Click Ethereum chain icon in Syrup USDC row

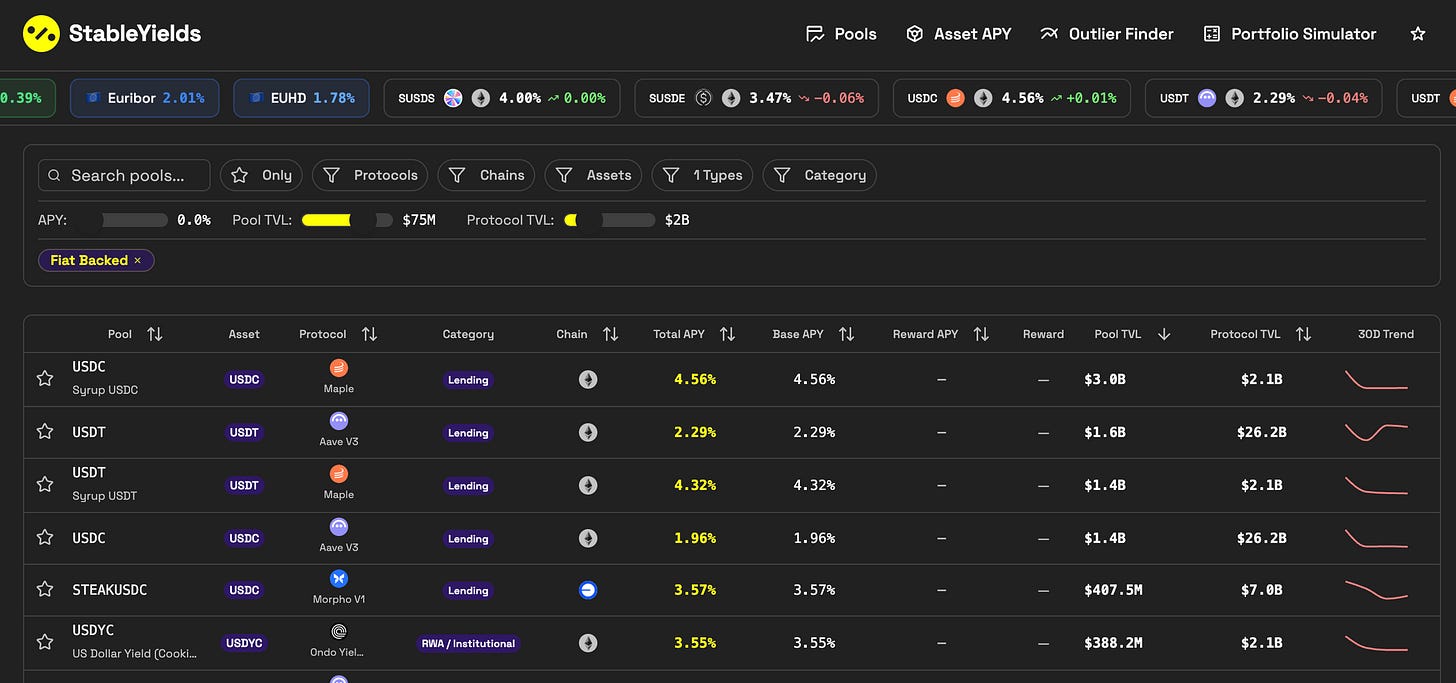tap(588, 380)
